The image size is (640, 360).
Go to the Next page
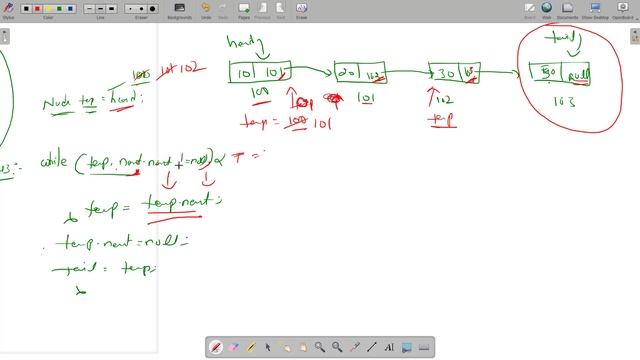[x=280, y=11]
